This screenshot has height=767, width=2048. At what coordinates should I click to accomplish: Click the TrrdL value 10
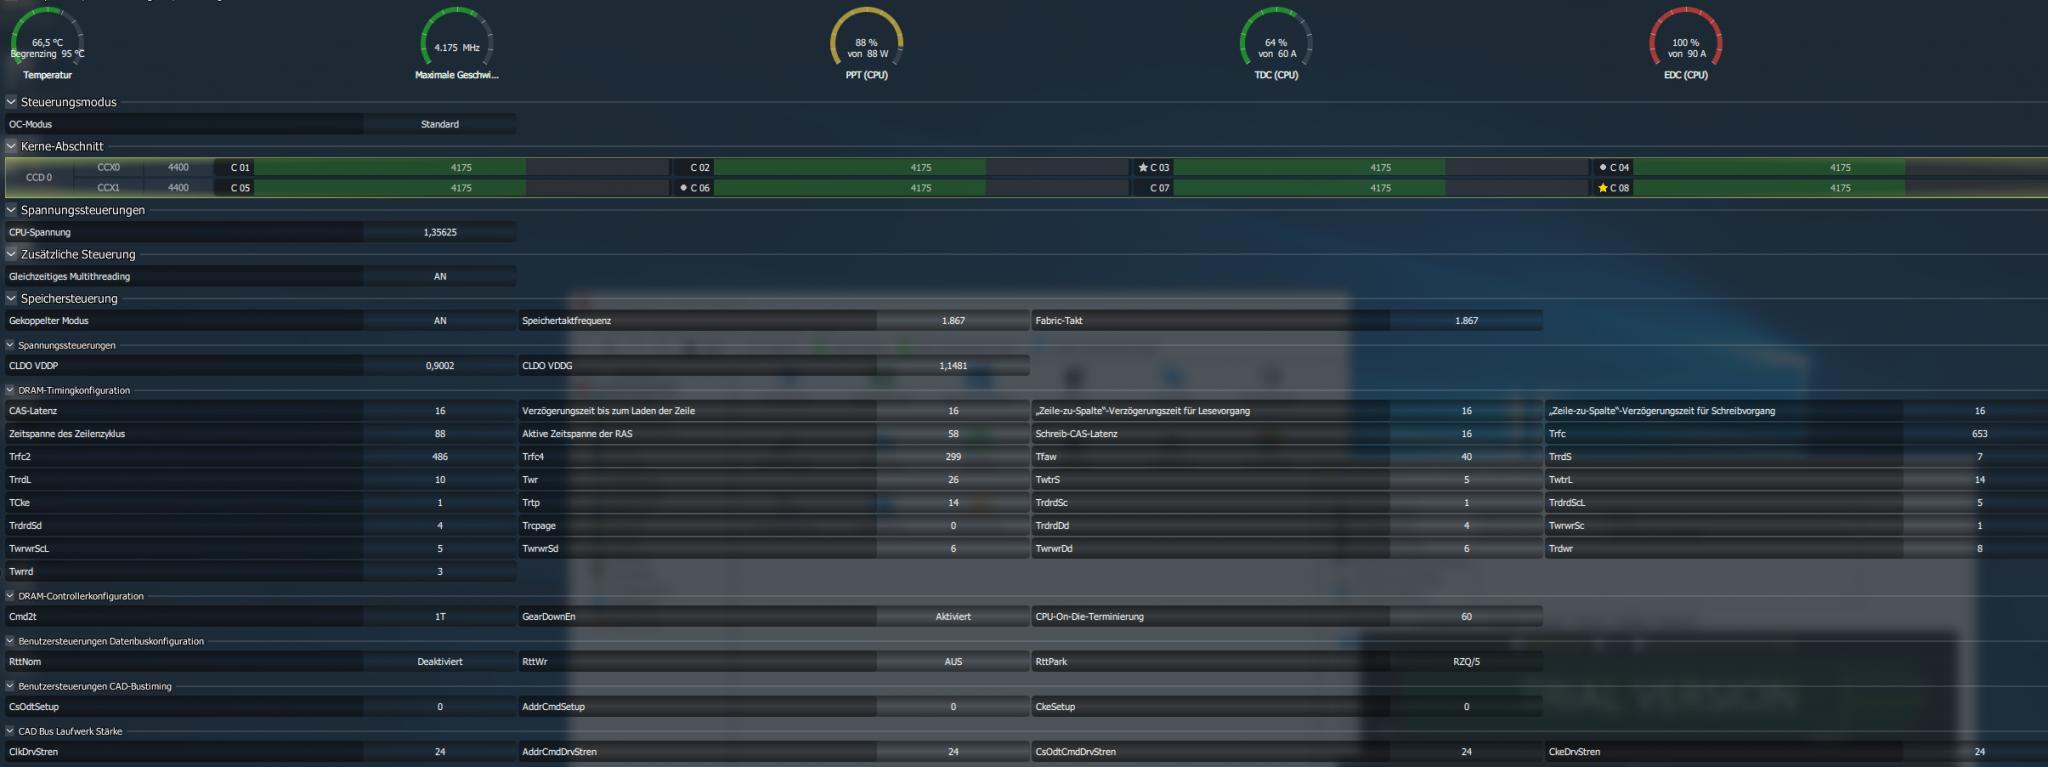[440, 480]
